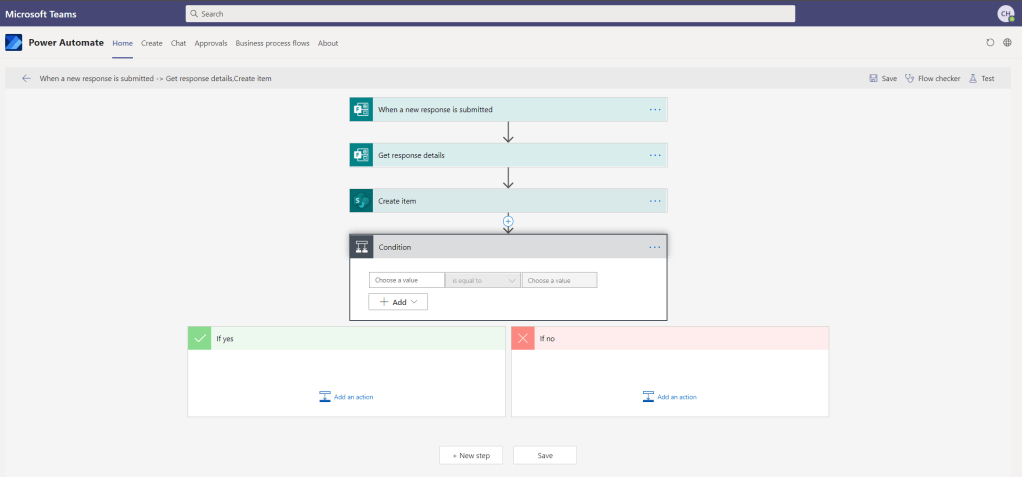Go to the Create tab

(x=152, y=43)
